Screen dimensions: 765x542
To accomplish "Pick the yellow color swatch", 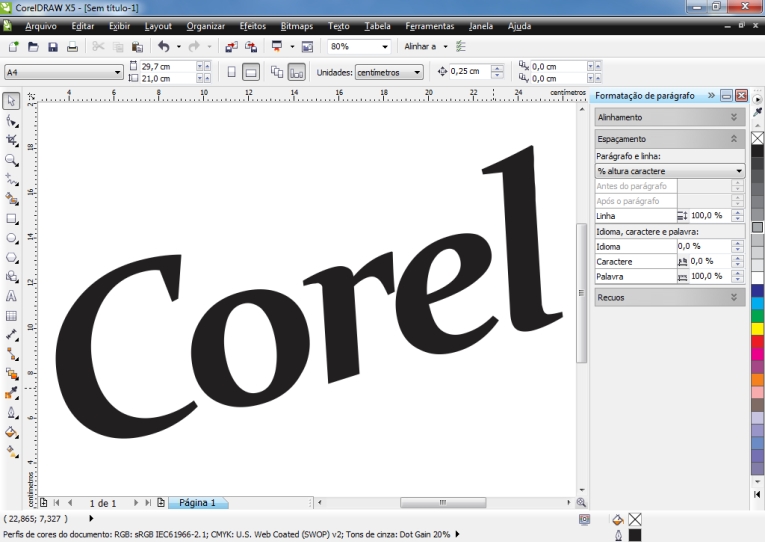I will 757,328.
